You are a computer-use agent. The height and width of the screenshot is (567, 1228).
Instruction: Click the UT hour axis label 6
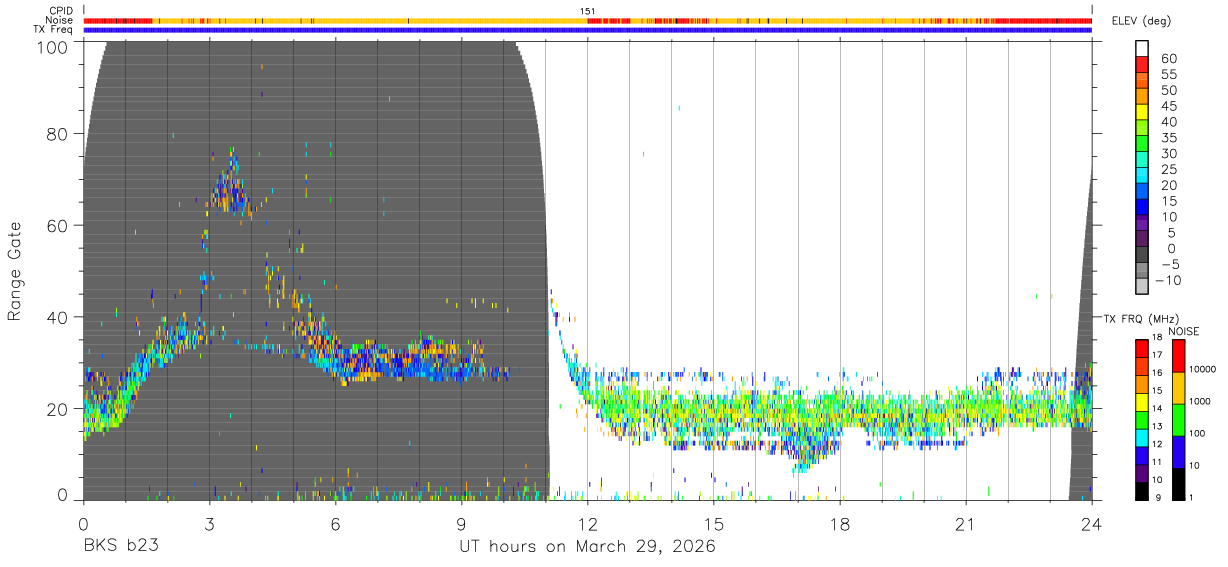335,523
